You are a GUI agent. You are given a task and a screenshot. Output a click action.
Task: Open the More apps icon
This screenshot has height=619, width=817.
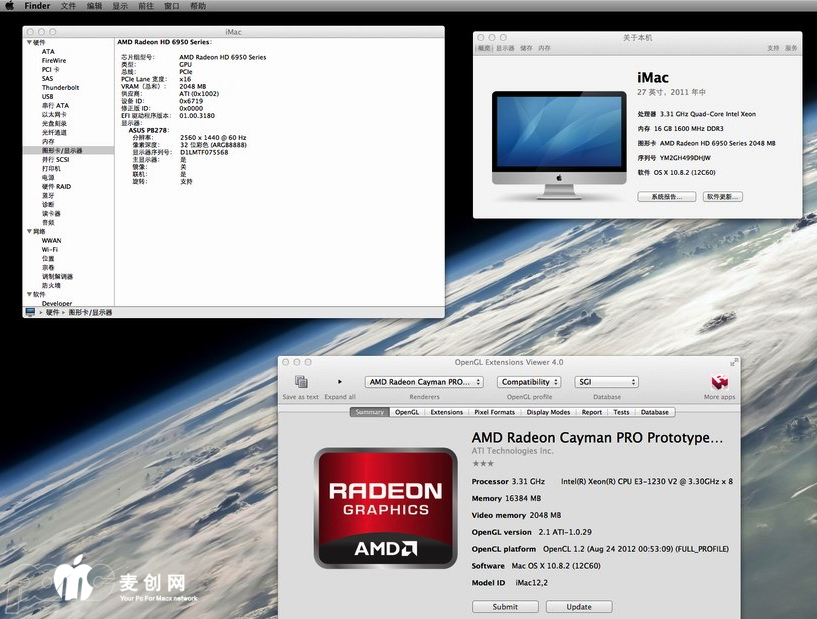point(719,382)
